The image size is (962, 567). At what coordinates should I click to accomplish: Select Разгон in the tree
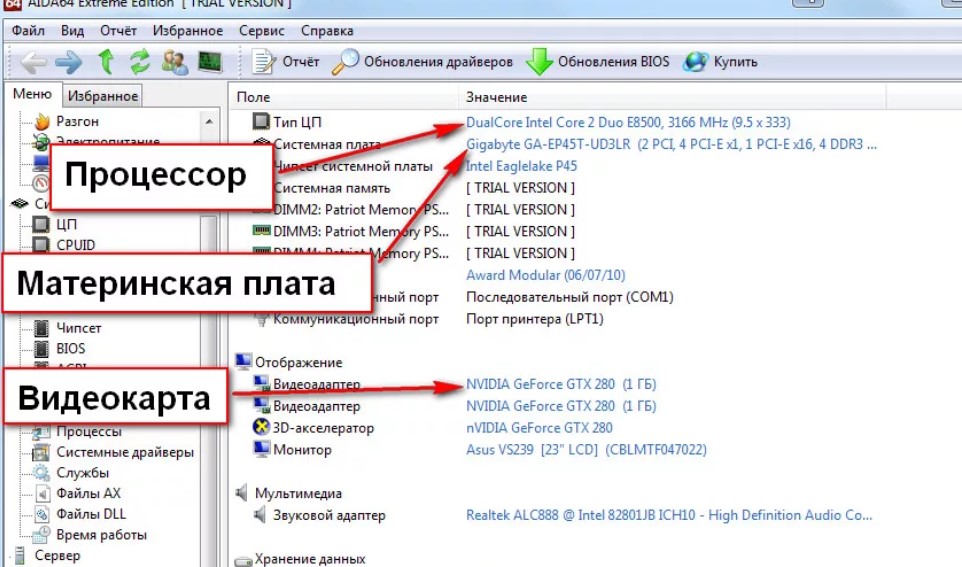point(77,122)
